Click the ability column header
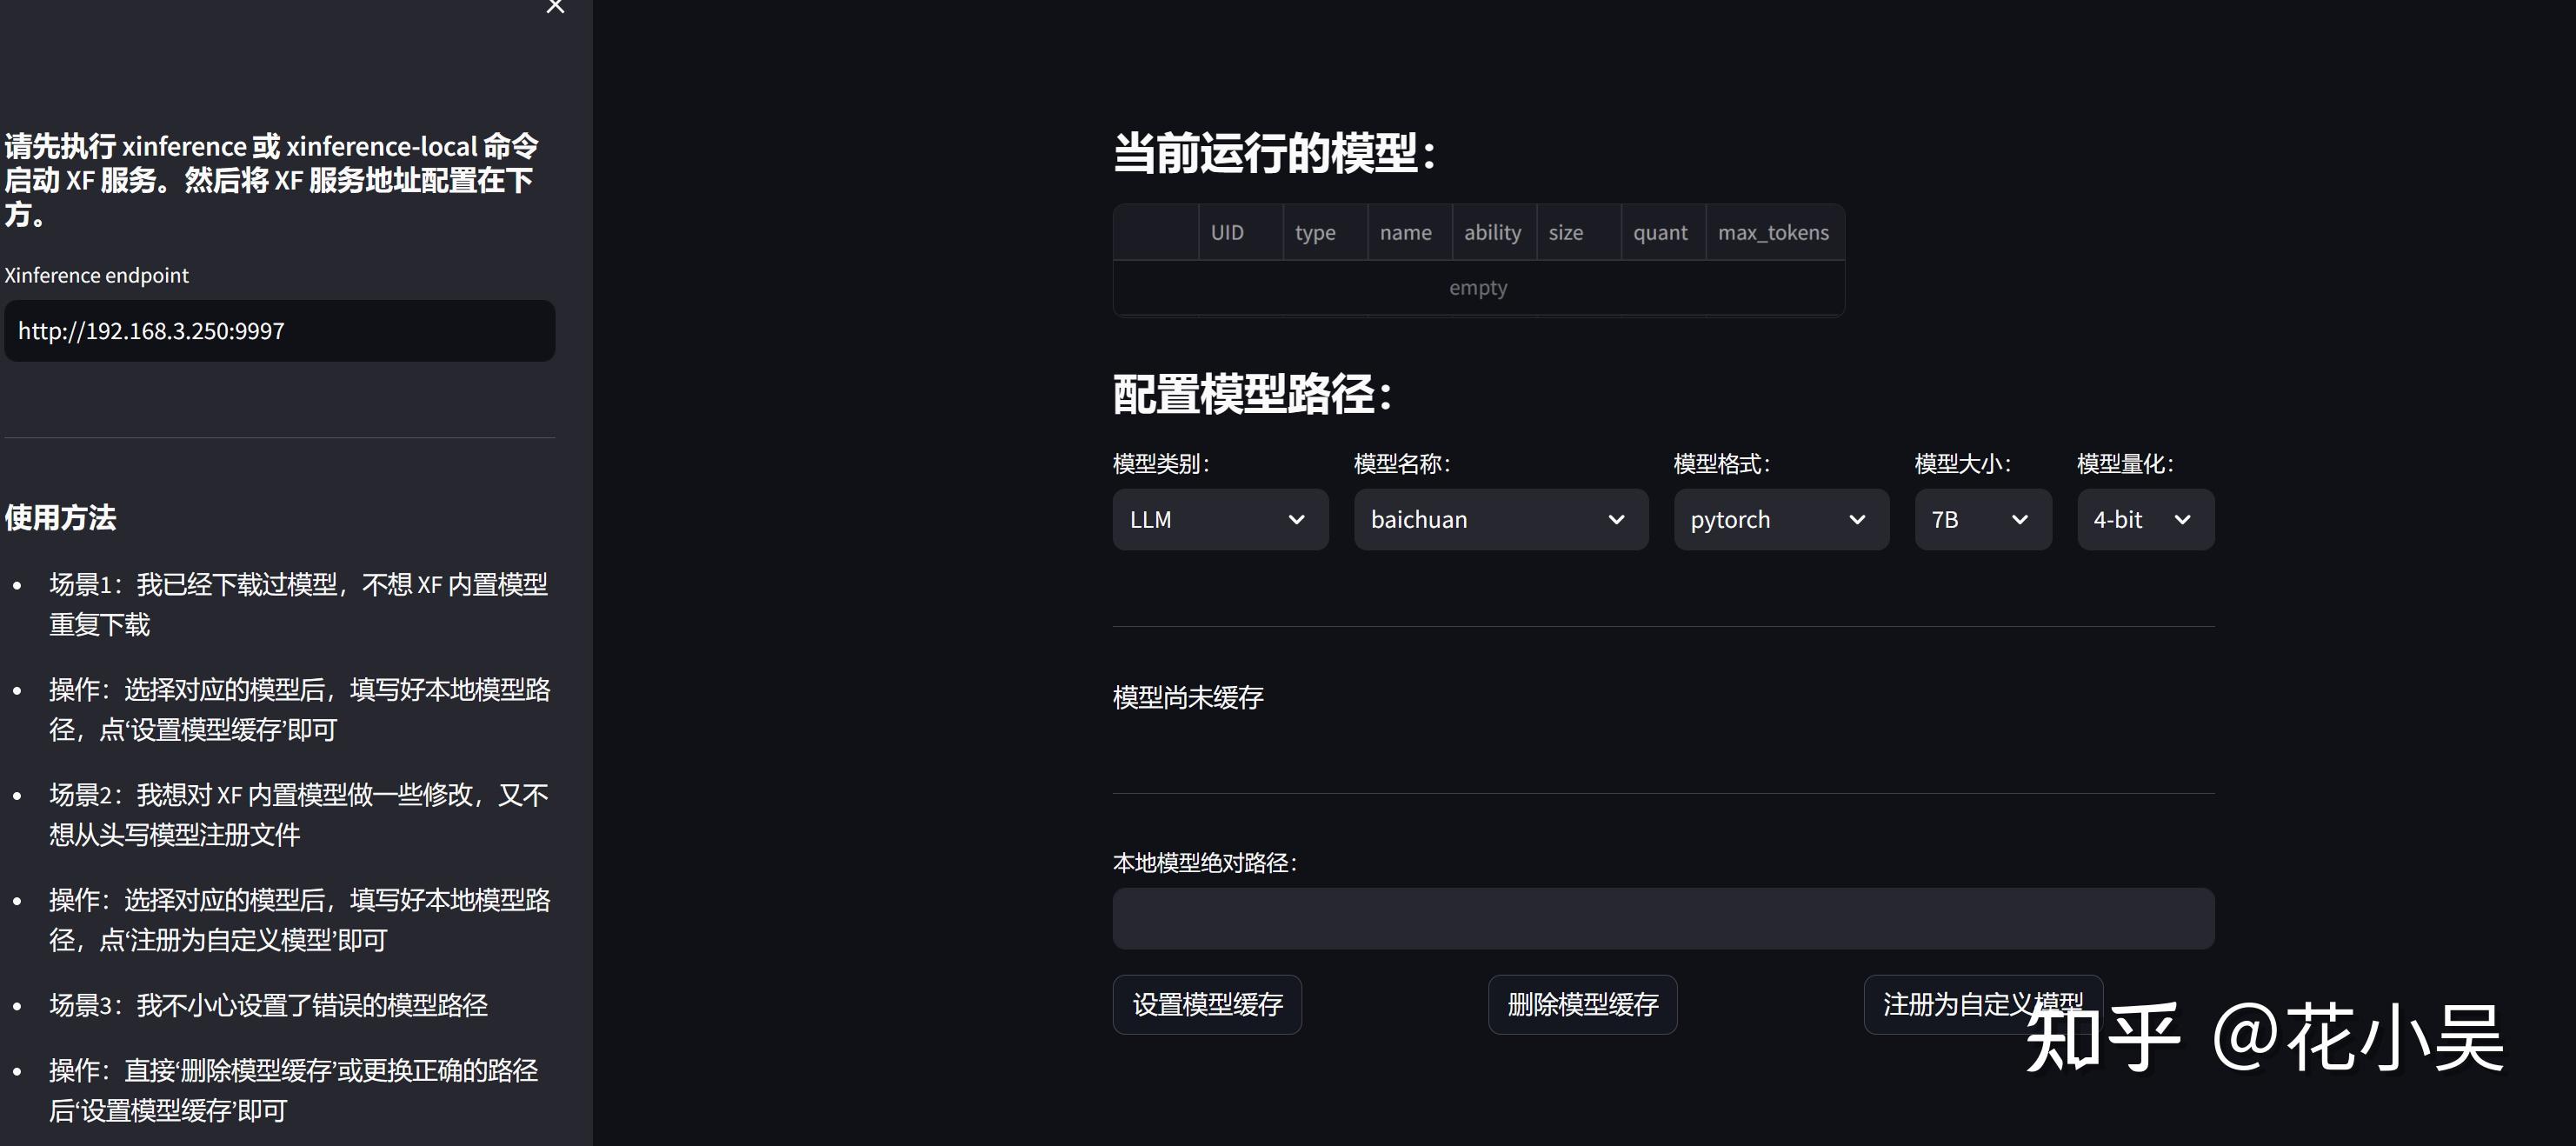2576x1146 pixels. [x=1493, y=233]
